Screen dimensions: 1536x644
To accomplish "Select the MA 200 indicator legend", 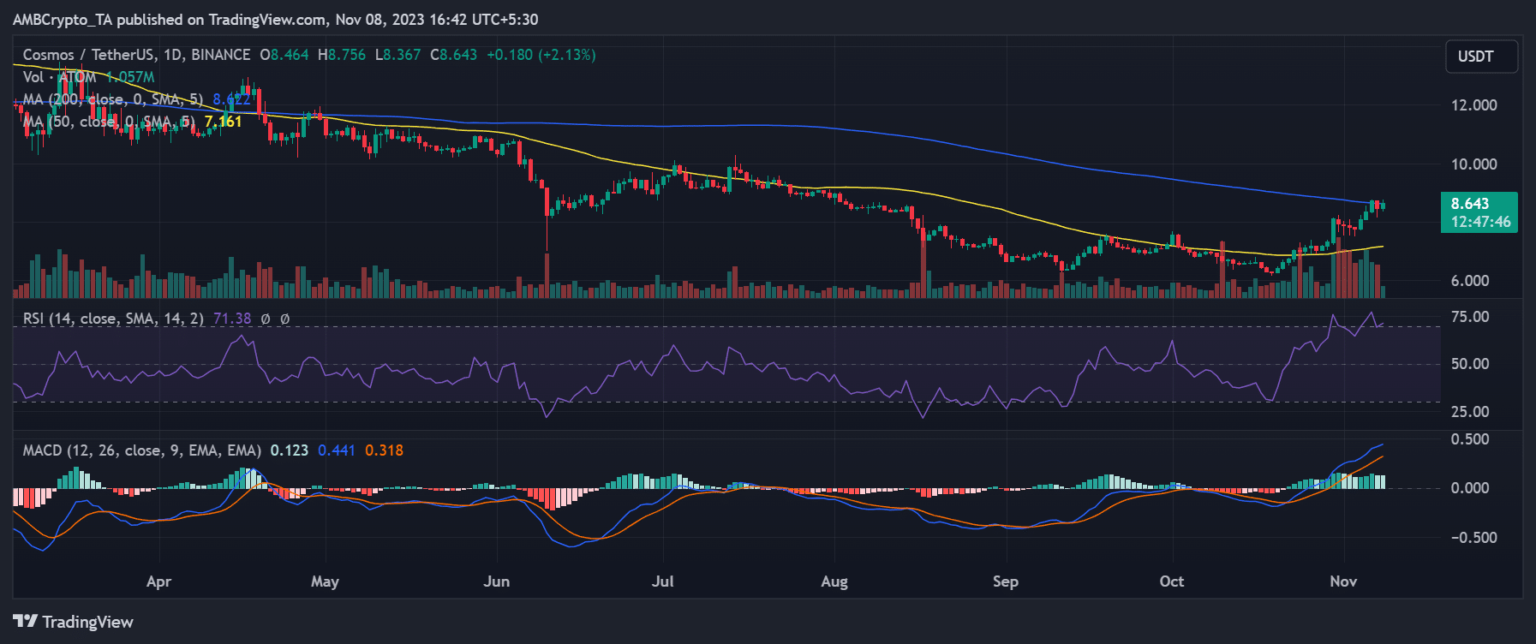I will pos(110,99).
